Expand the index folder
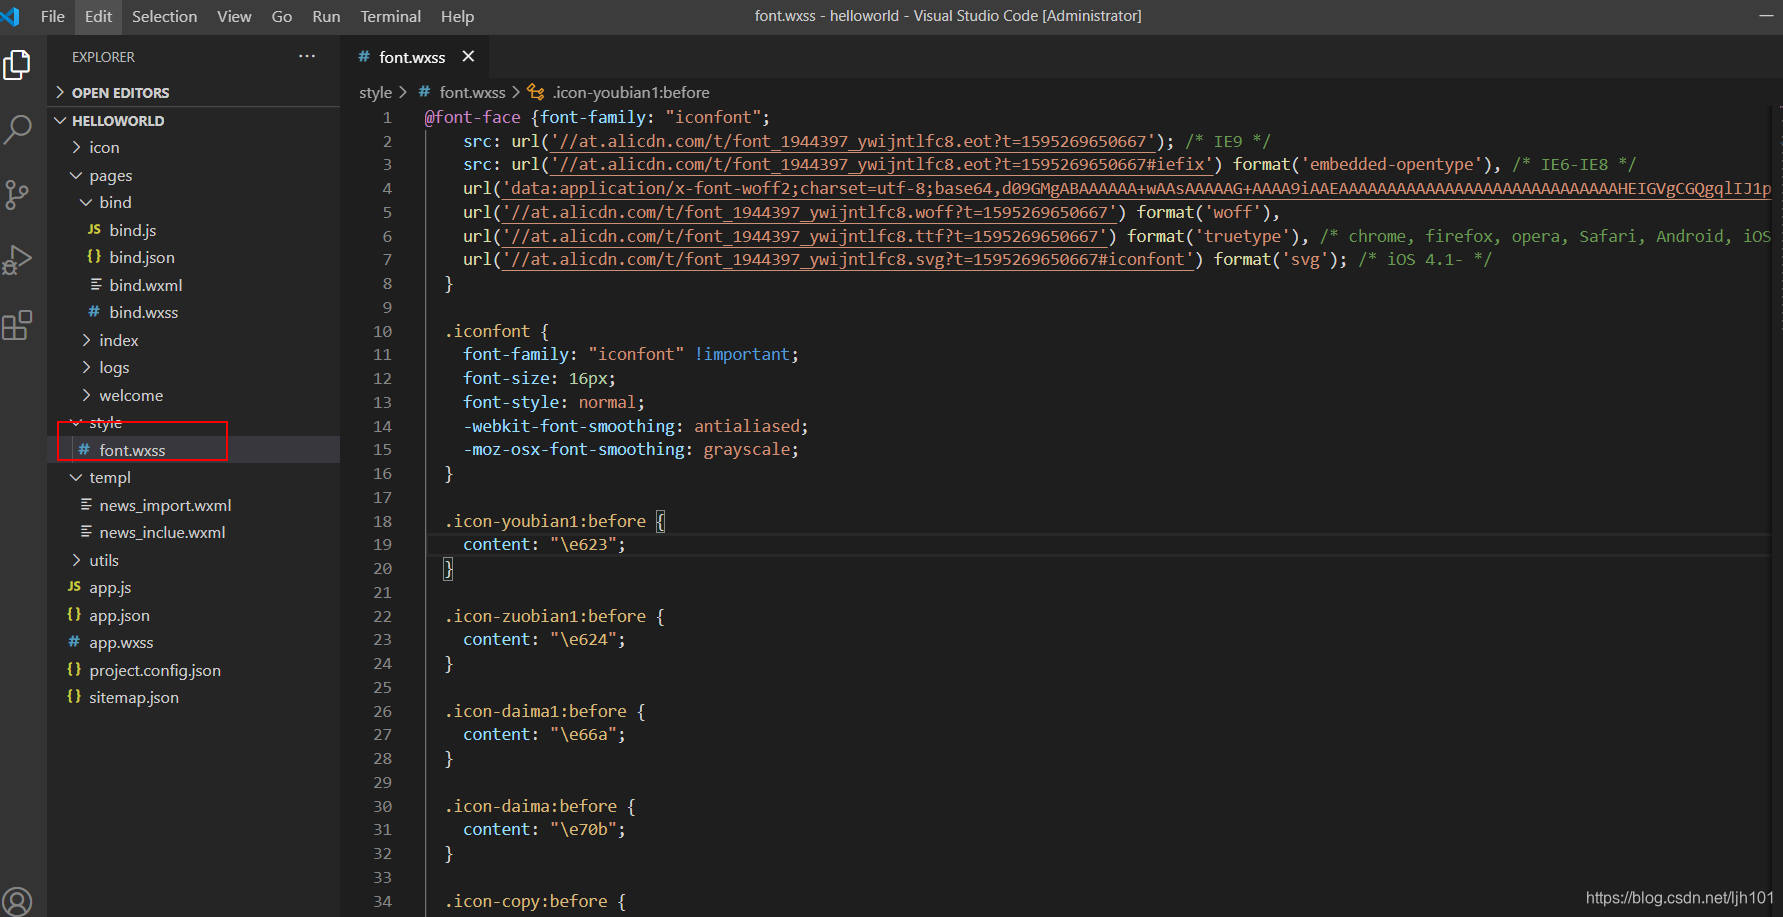Screen dimensions: 1783x917 [x=118, y=340]
